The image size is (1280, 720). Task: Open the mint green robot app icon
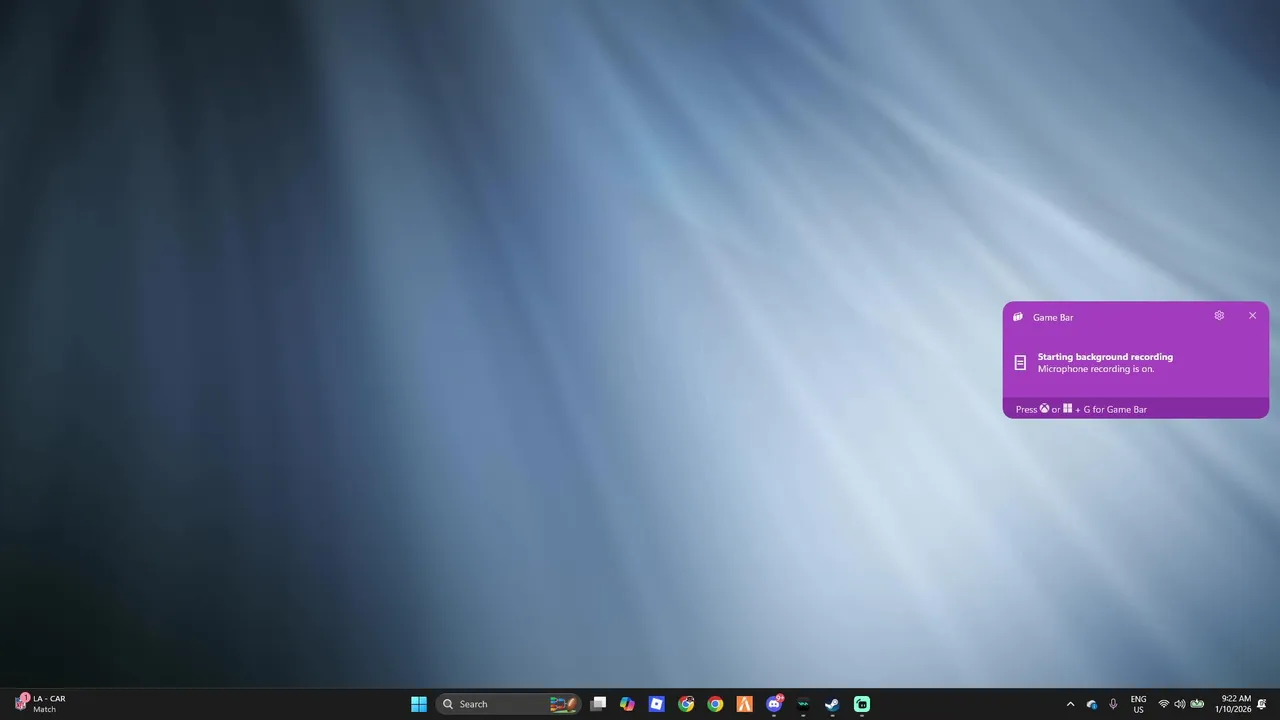(862, 704)
